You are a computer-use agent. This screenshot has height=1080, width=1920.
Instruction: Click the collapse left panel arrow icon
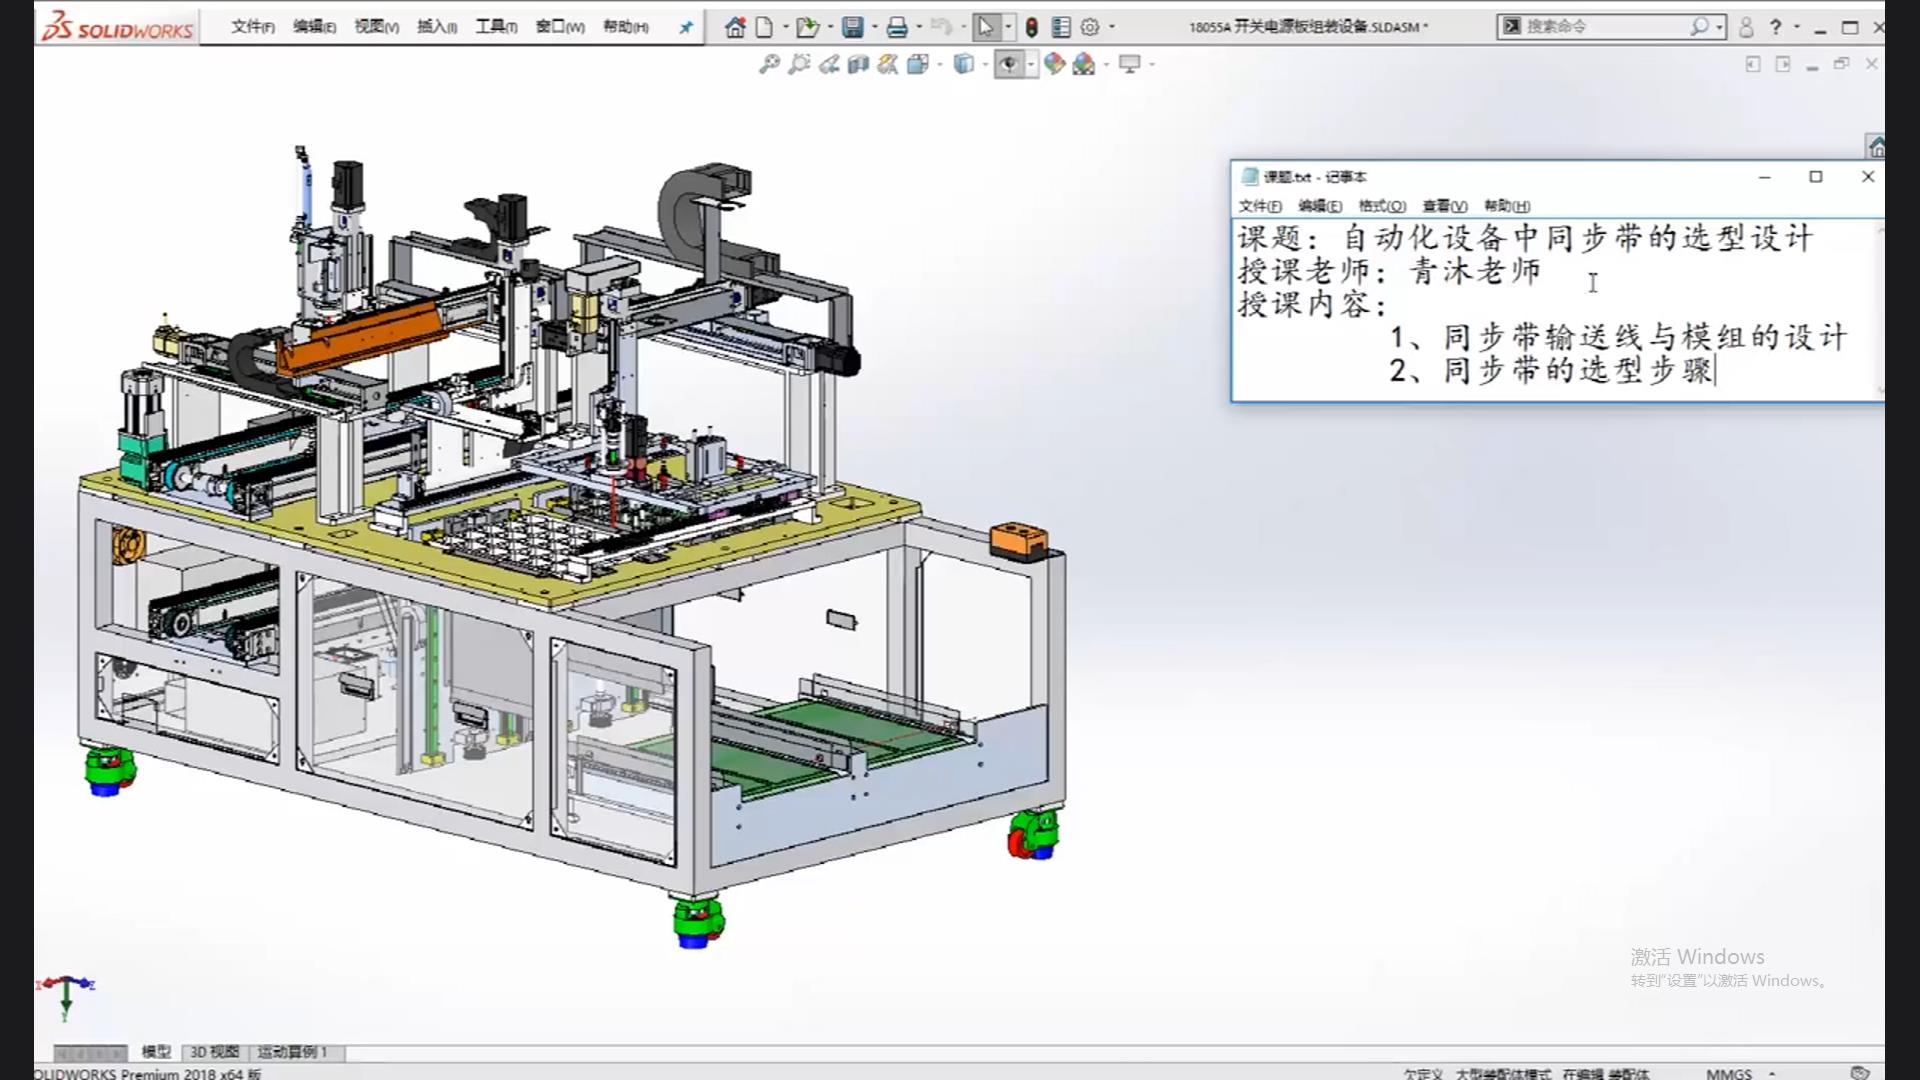click(1753, 65)
